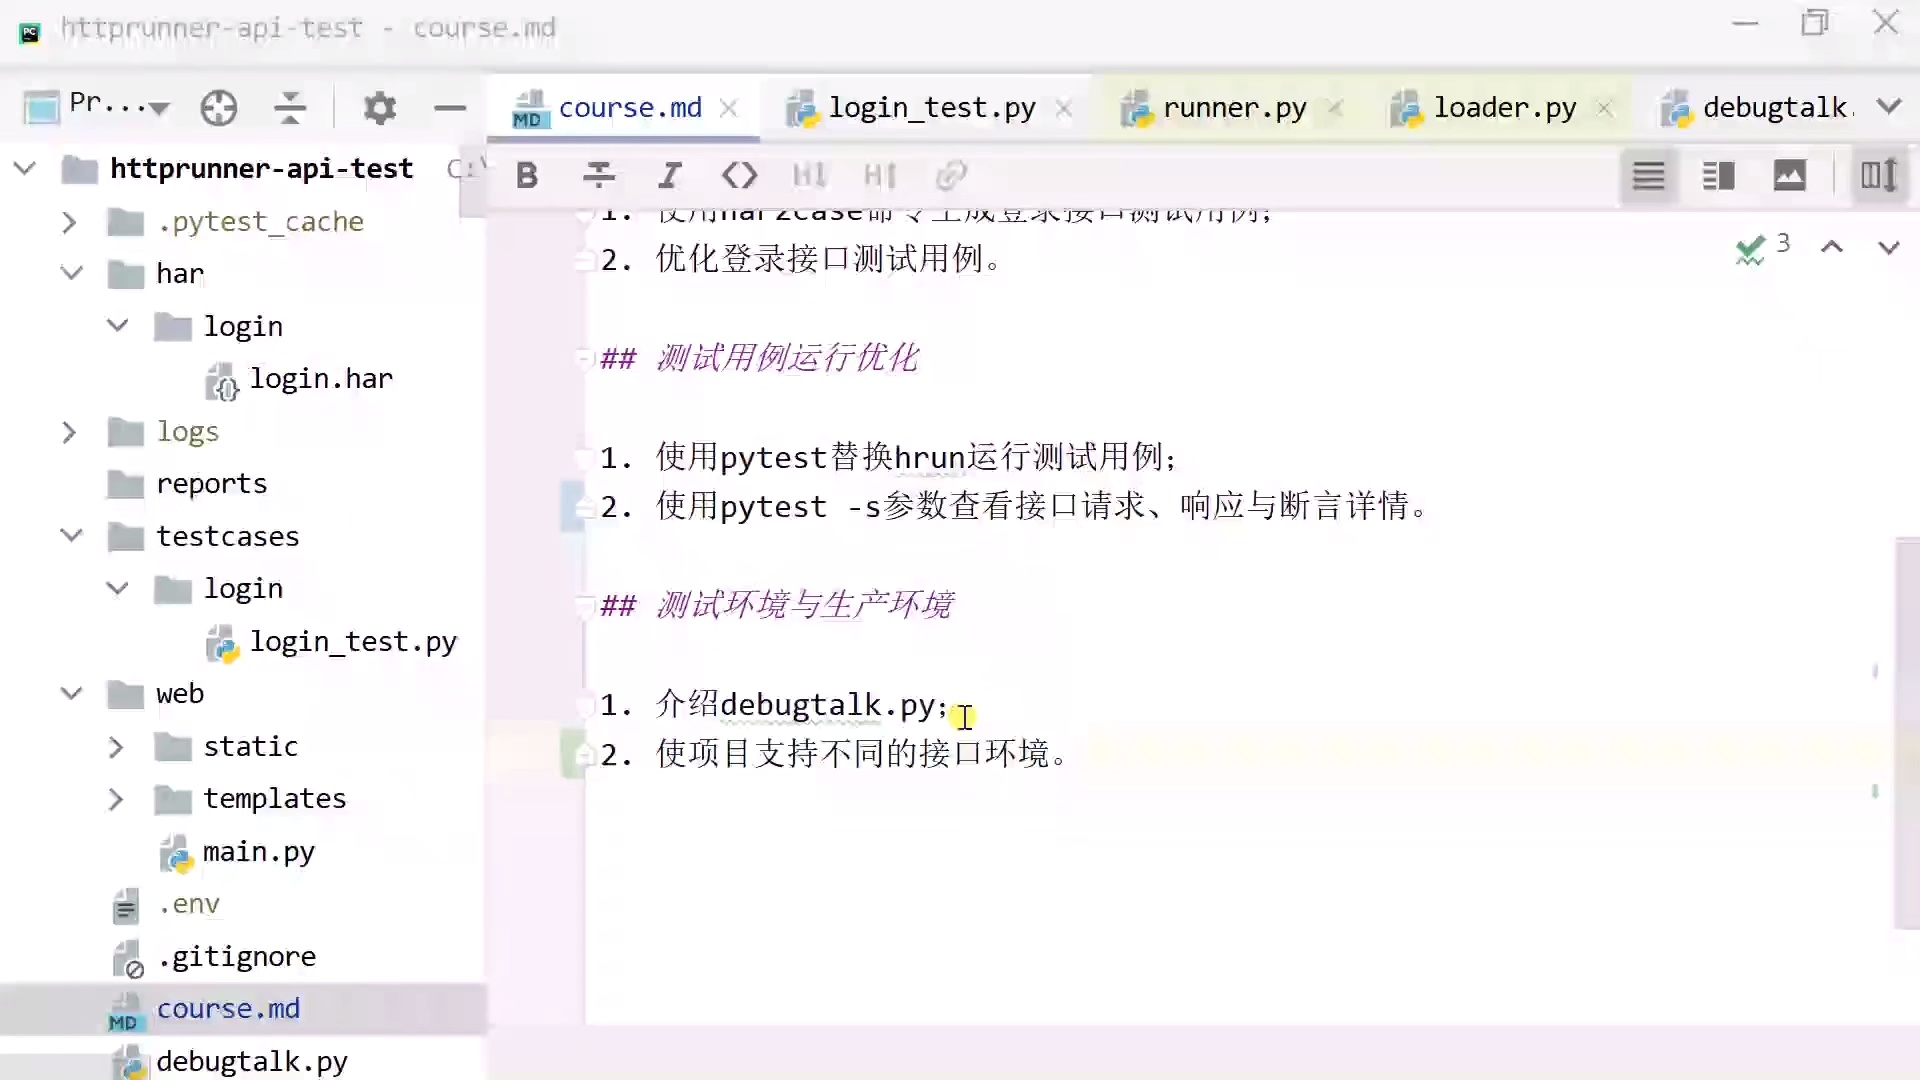This screenshot has height=1080, width=1920.
Task: Open project panel settings gear
Action: click(379, 108)
